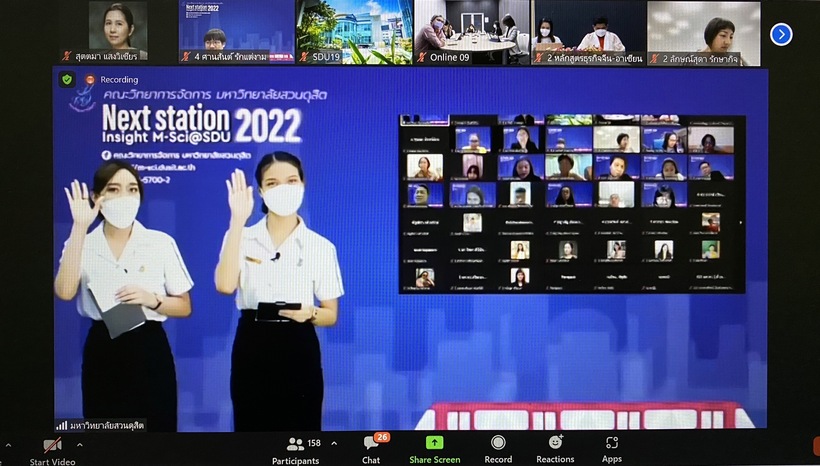
Task: Open the Participants panel
Action: 295,451
